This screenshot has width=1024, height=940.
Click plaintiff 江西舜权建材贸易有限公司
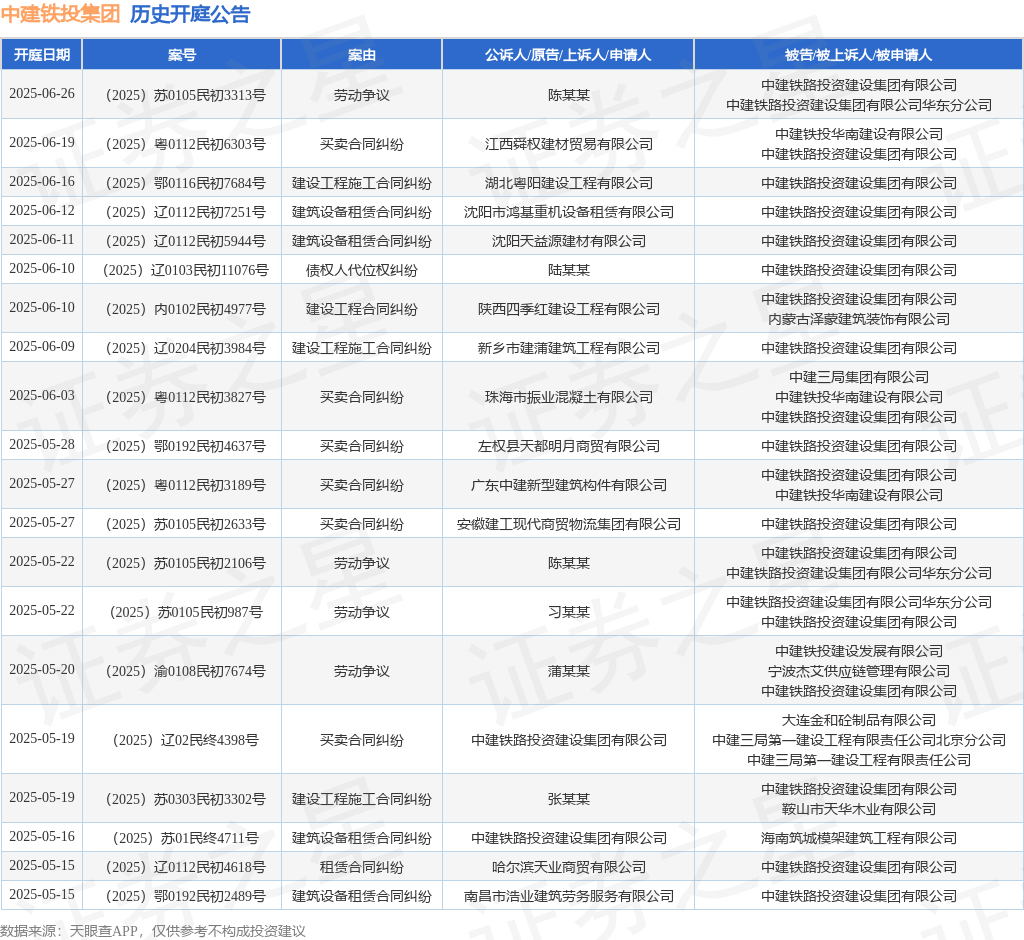(569, 144)
